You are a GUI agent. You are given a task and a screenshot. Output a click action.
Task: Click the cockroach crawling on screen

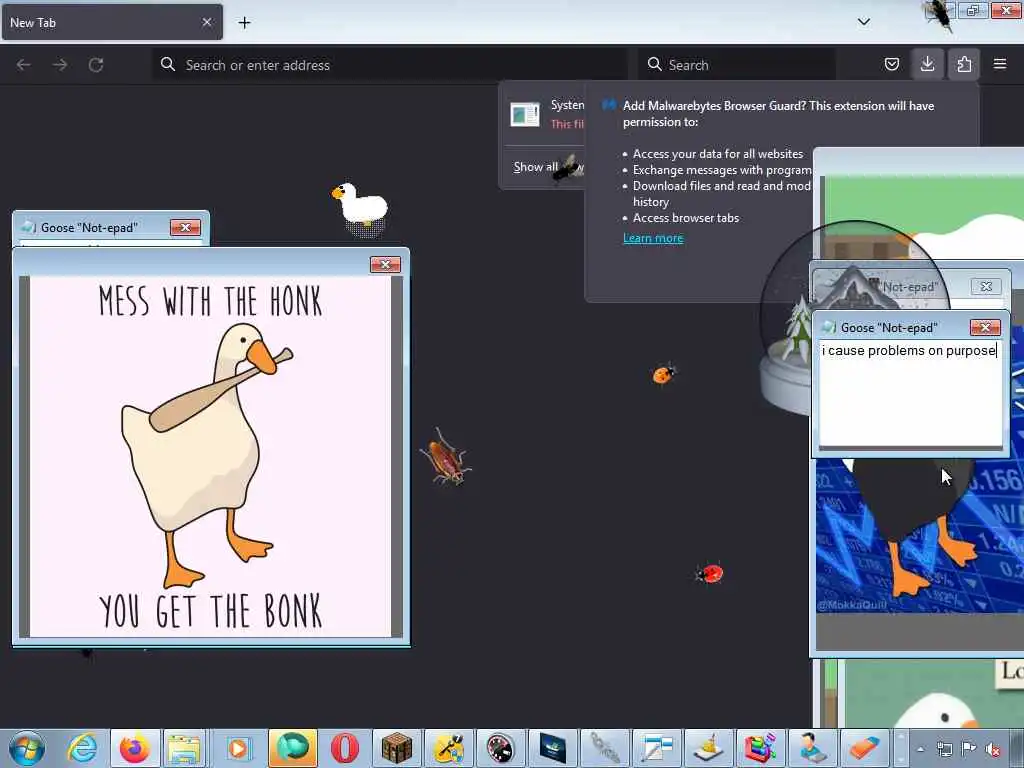(445, 457)
